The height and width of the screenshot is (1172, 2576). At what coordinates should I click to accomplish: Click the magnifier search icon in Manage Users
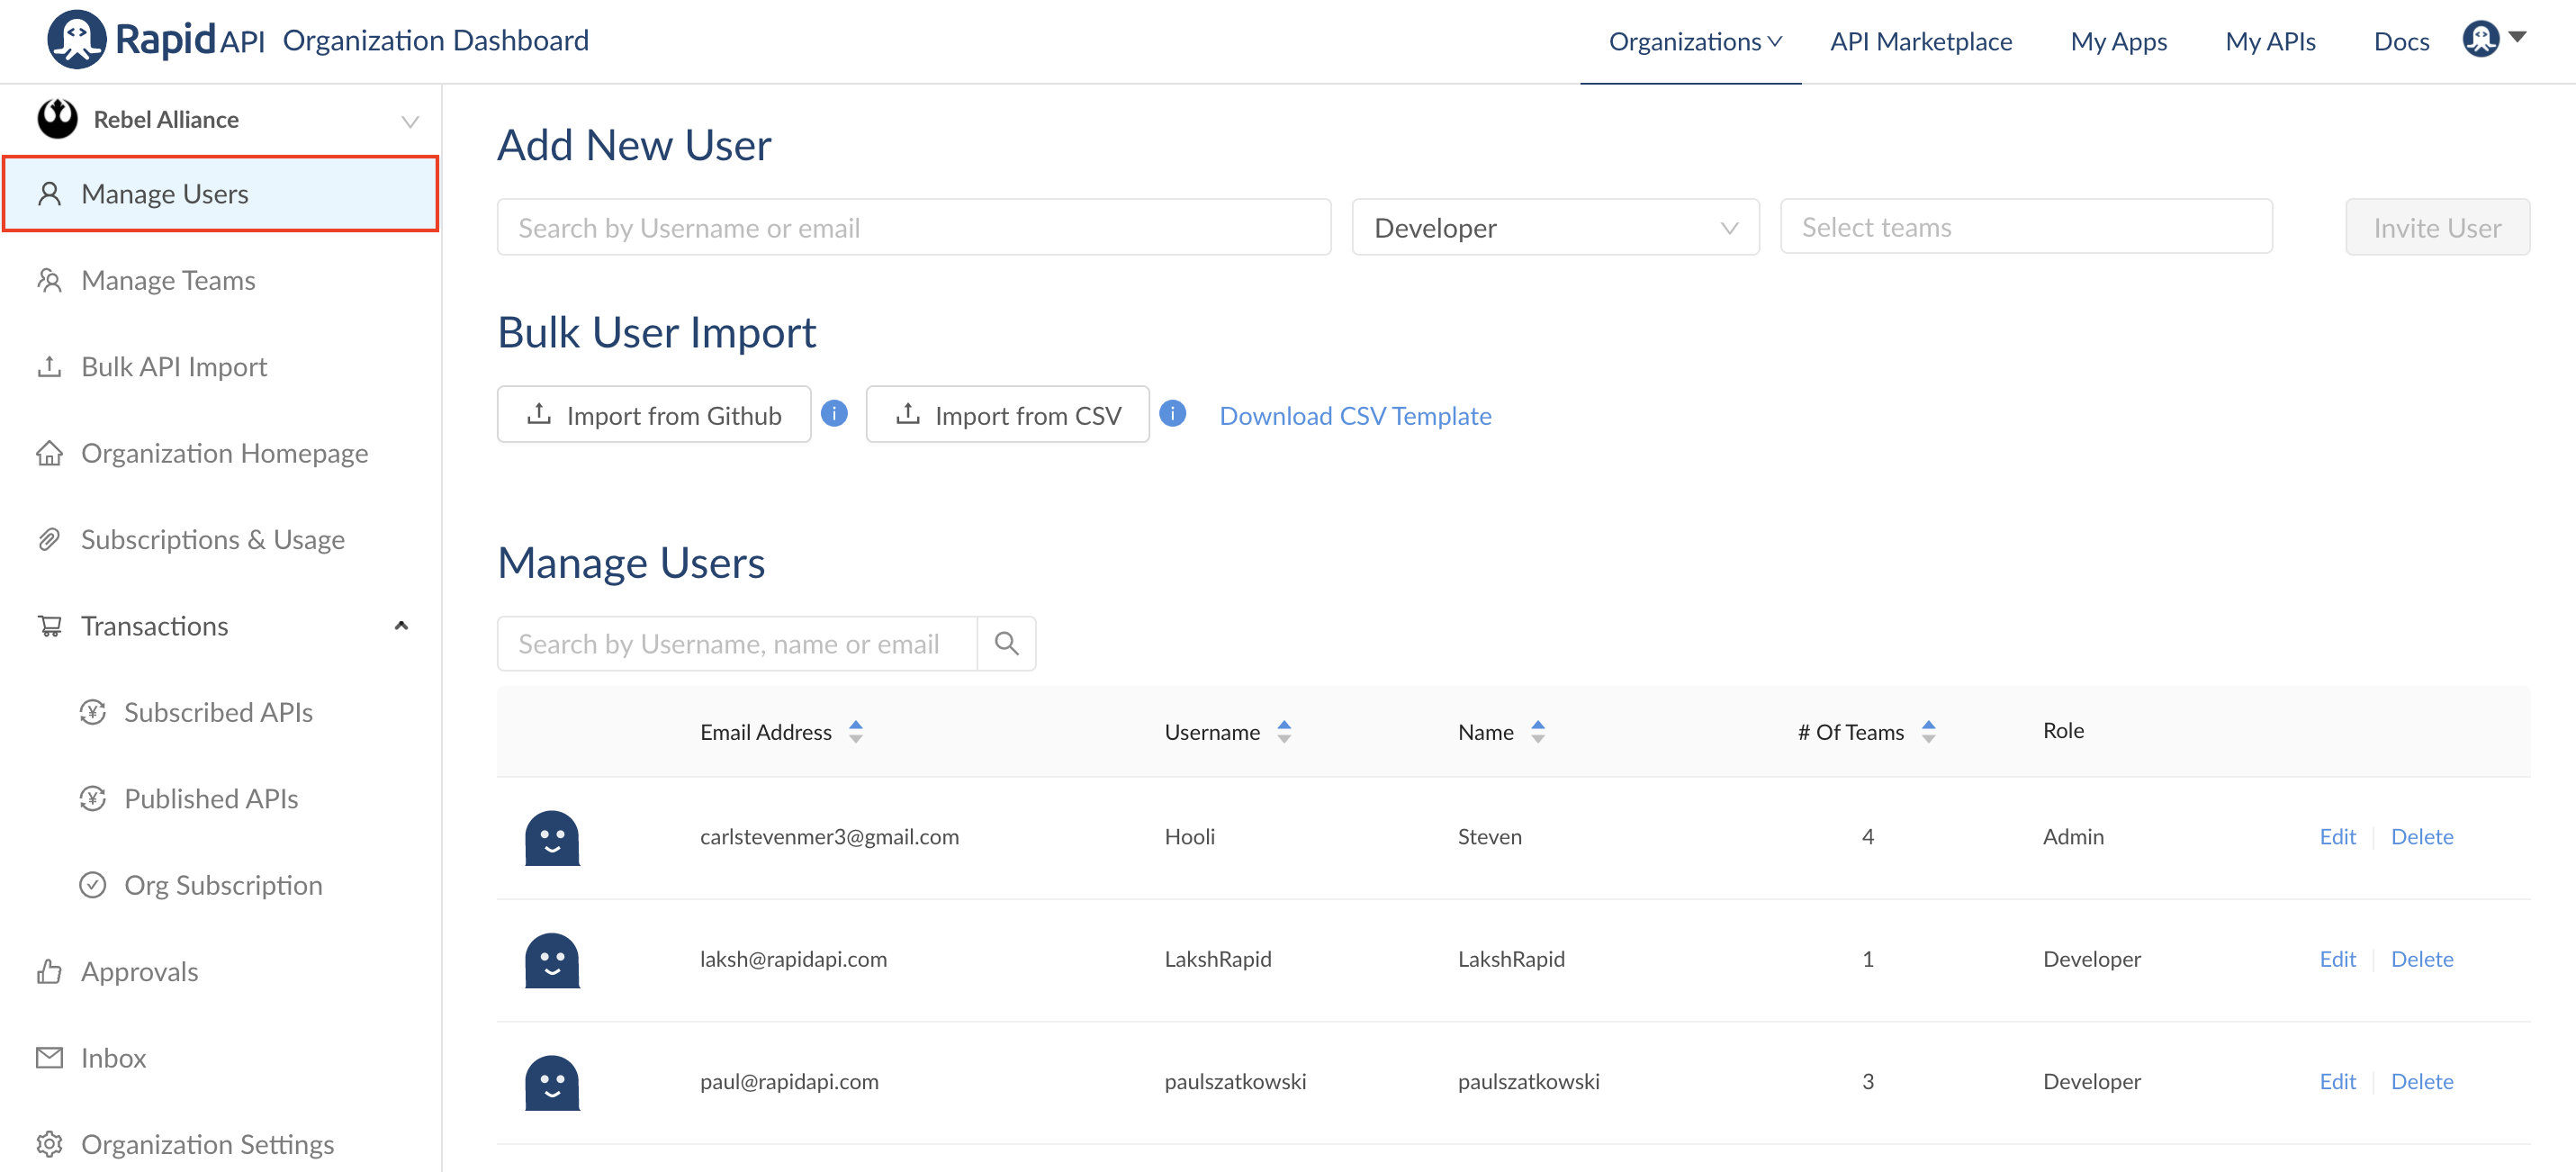click(x=1006, y=643)
